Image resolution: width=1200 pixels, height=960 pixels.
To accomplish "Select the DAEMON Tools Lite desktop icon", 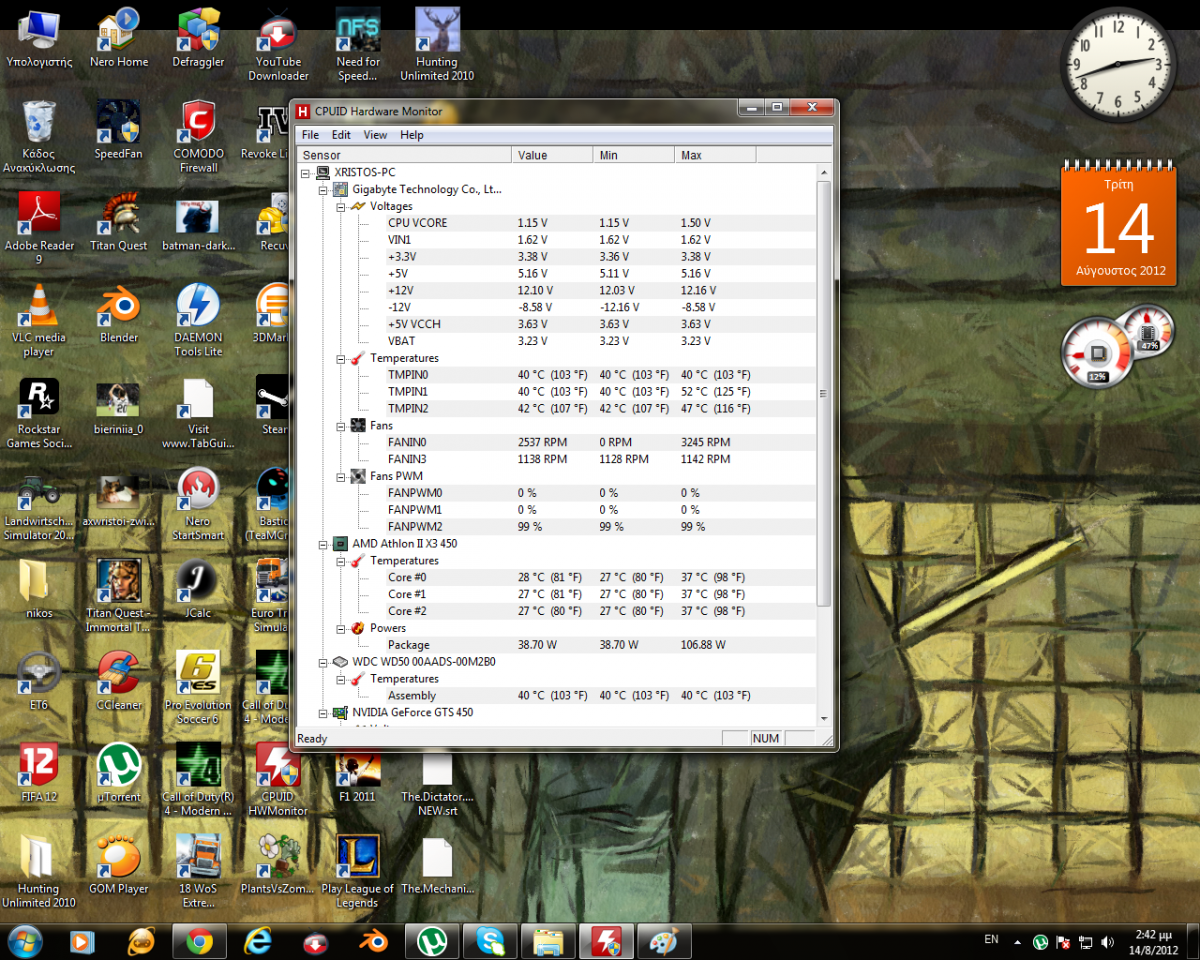I will (198, 321).
